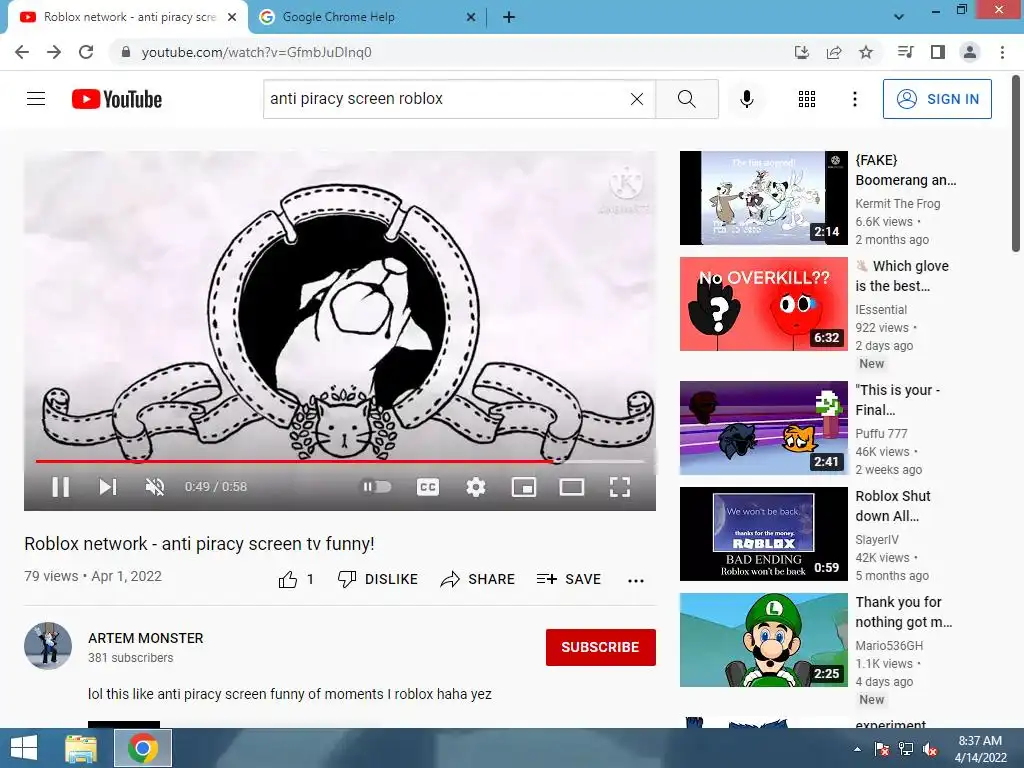
Task: Clear the YouTube search query
Action: pyautogui.click(x=637, y=99)
